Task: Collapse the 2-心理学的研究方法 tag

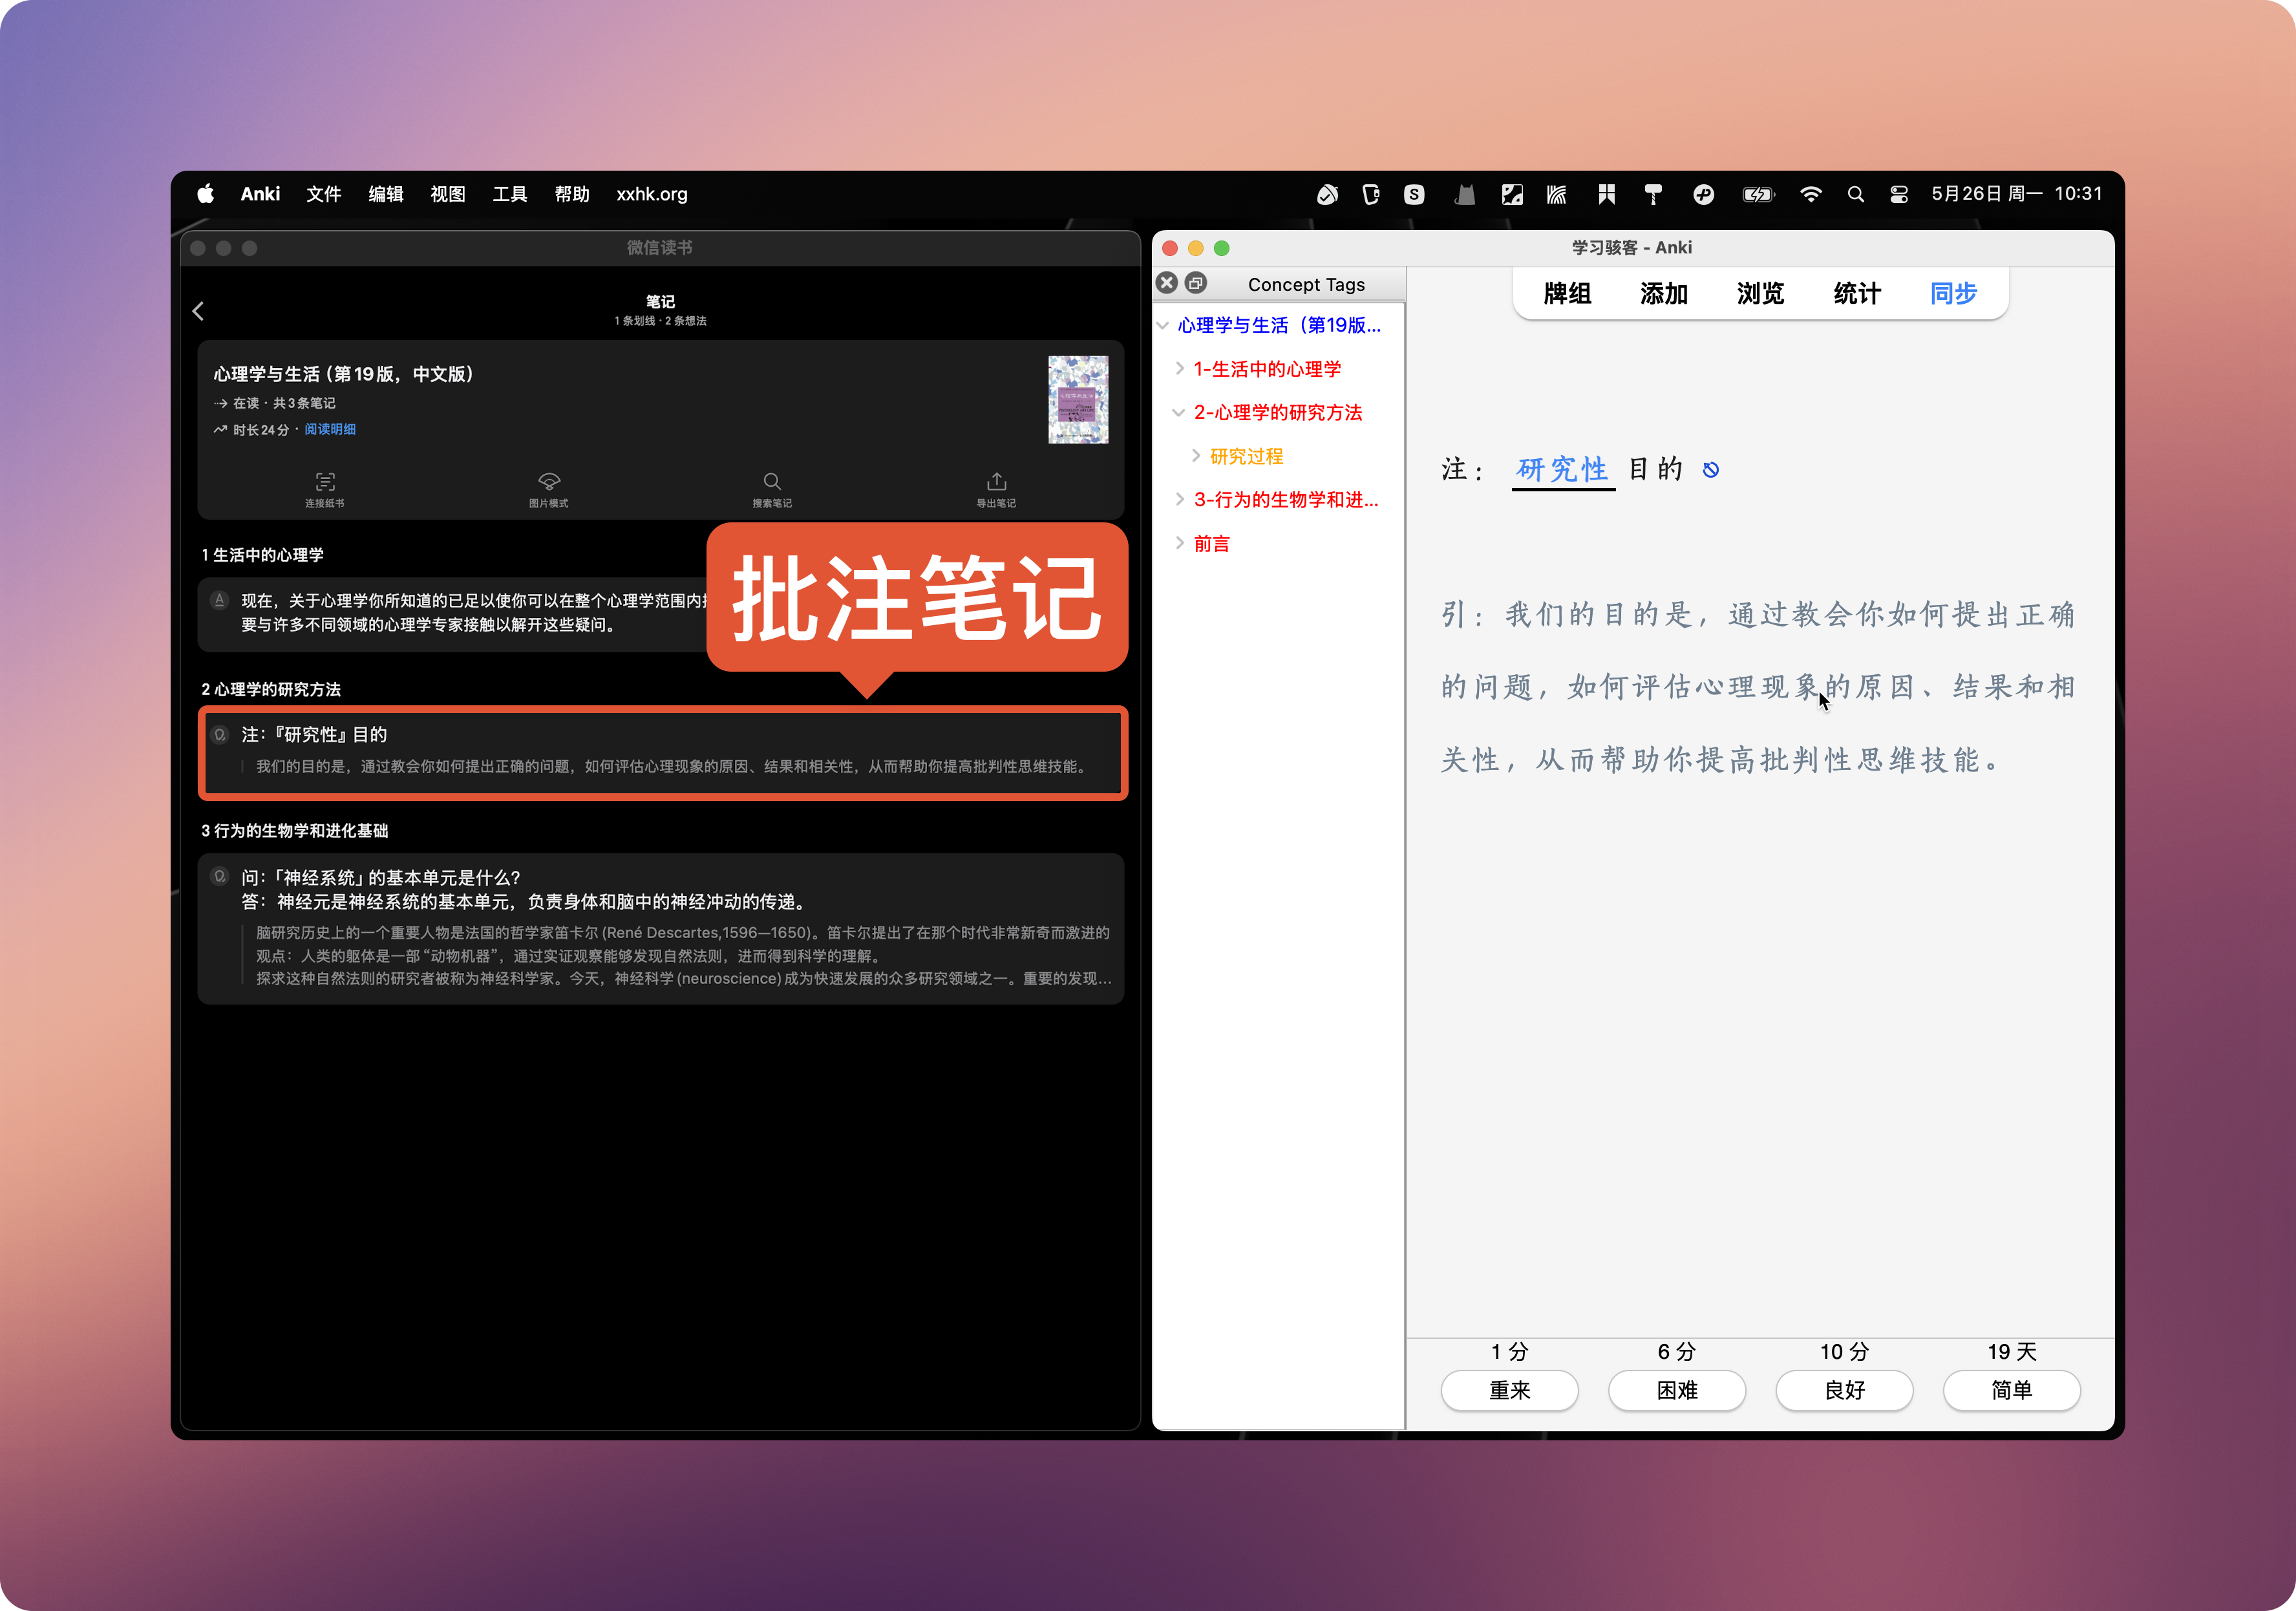Action: tap(1179, 412)
